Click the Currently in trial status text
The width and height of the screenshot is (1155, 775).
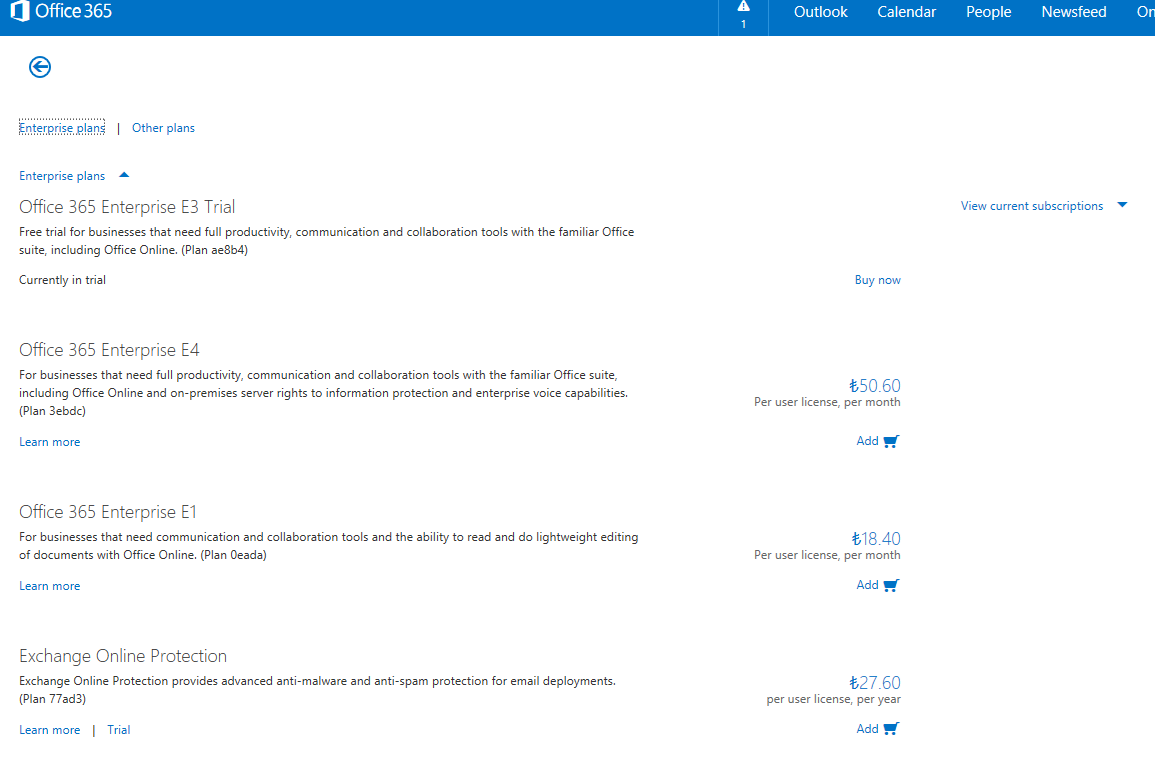tap(63, 280)
